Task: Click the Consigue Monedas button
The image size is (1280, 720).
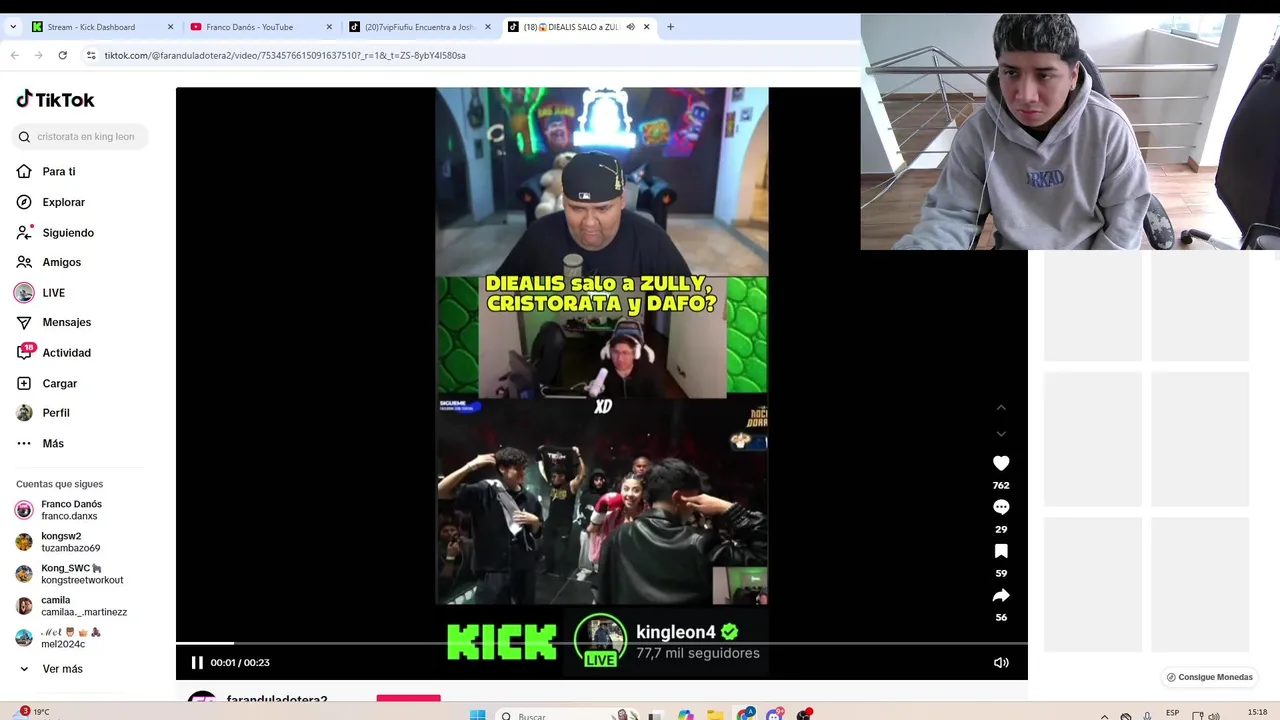Action: click(1209, 677)
